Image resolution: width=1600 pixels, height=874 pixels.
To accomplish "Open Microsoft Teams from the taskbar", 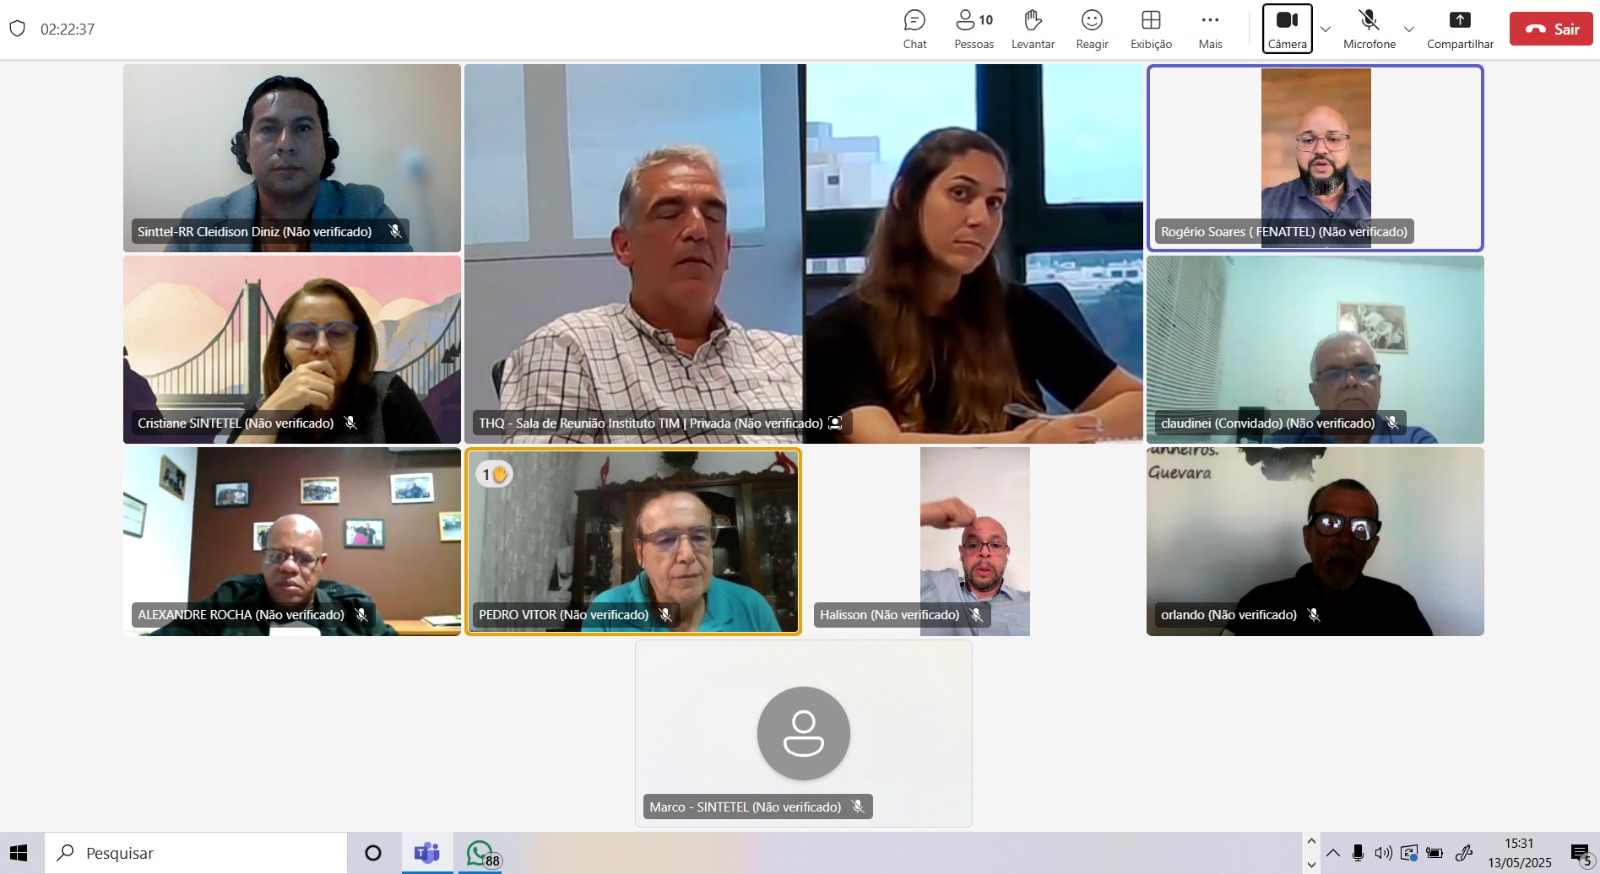I will tap(427, 853).
